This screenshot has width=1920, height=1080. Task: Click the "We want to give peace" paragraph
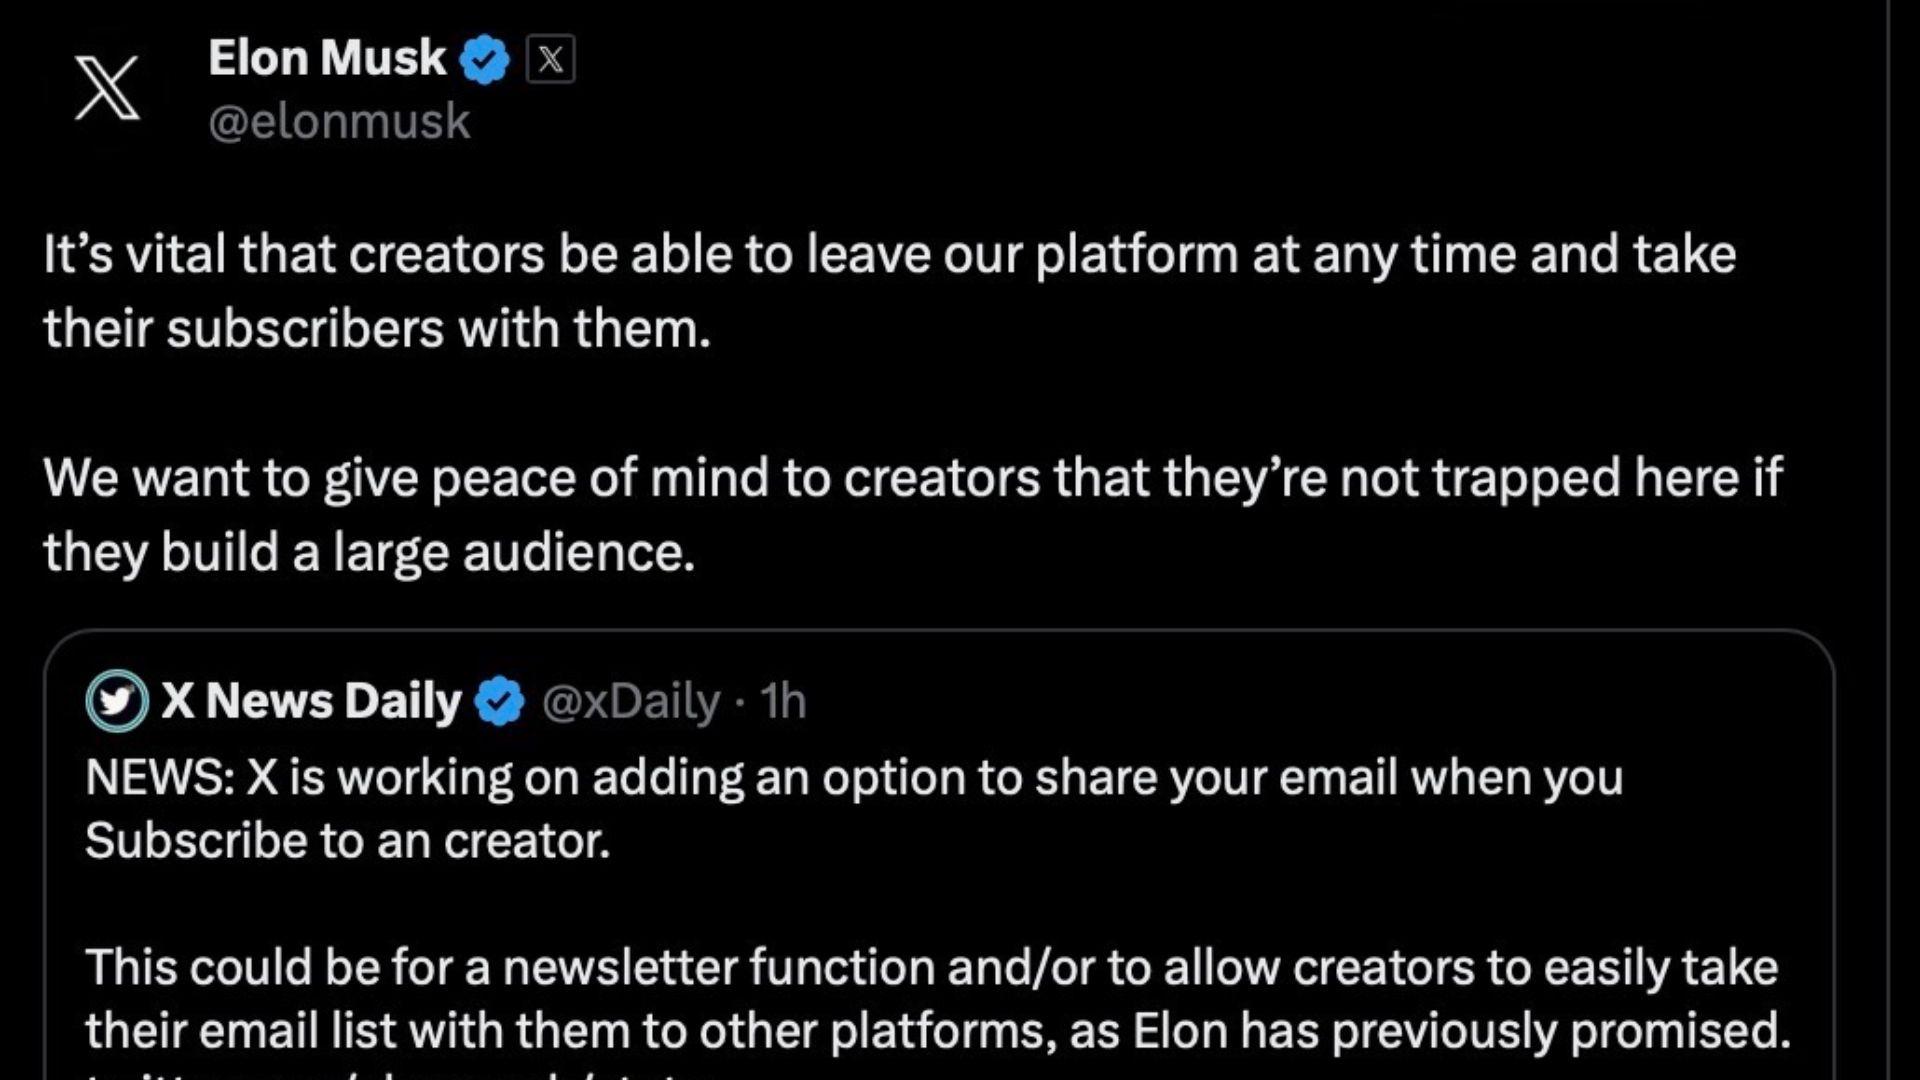(x=912, y=478)
